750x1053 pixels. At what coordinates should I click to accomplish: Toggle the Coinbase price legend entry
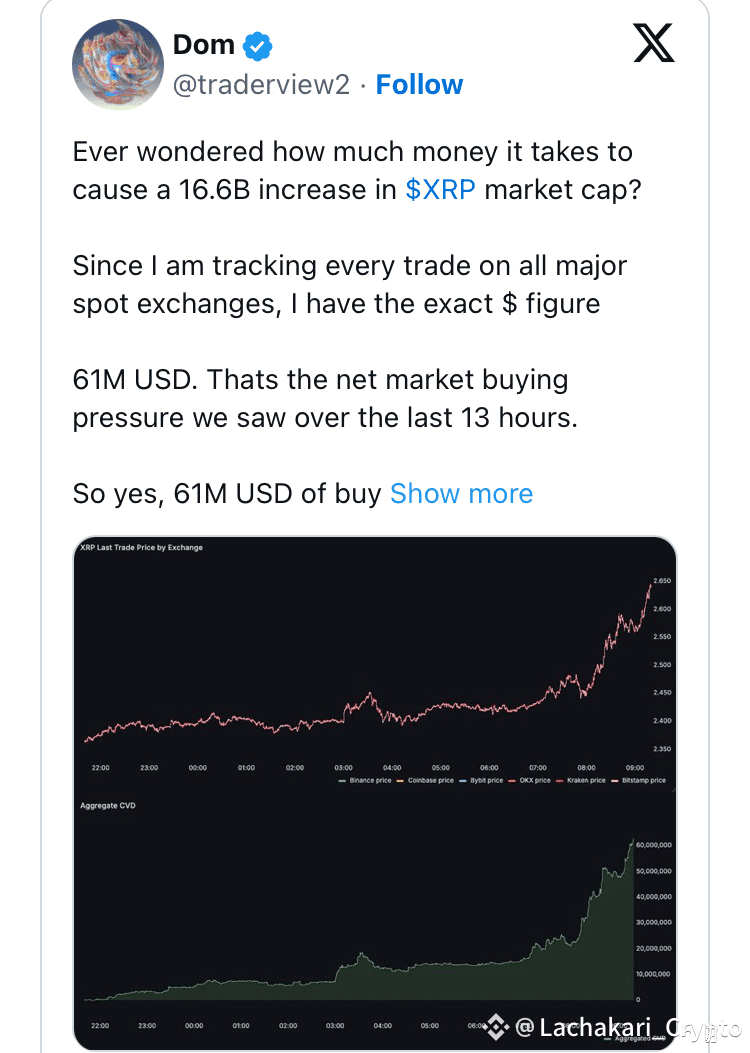426,780
